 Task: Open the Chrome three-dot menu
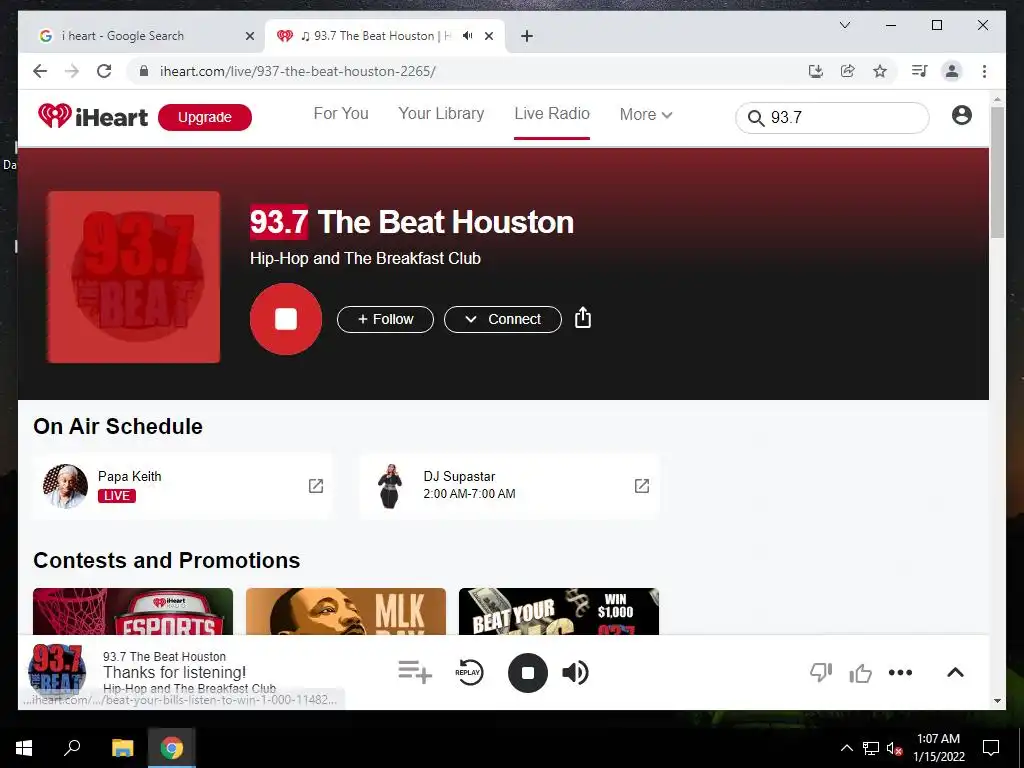984,71
